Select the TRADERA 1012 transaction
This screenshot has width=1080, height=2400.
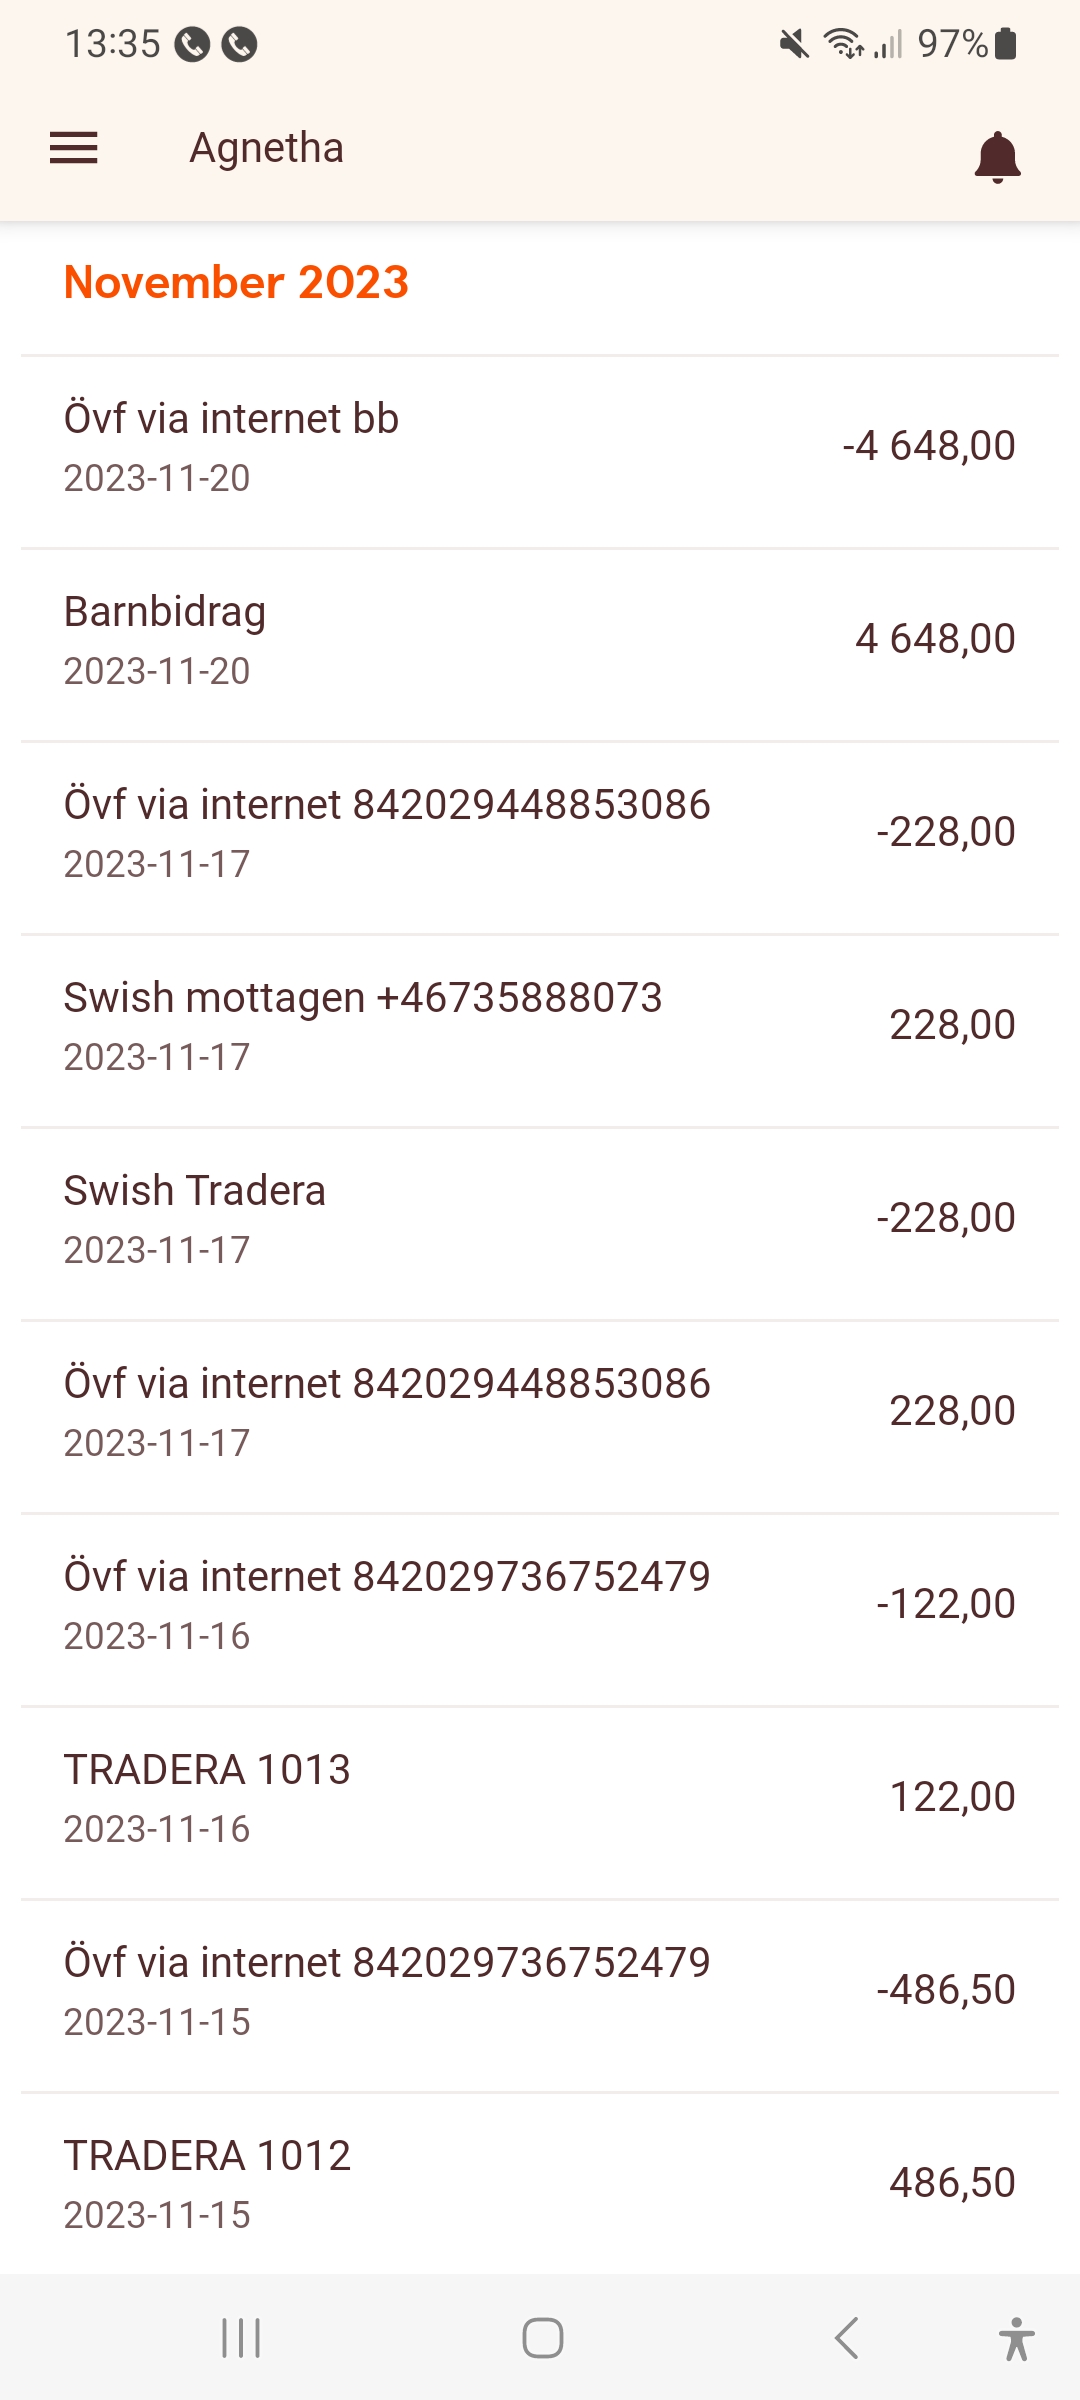pos(540,2184)
